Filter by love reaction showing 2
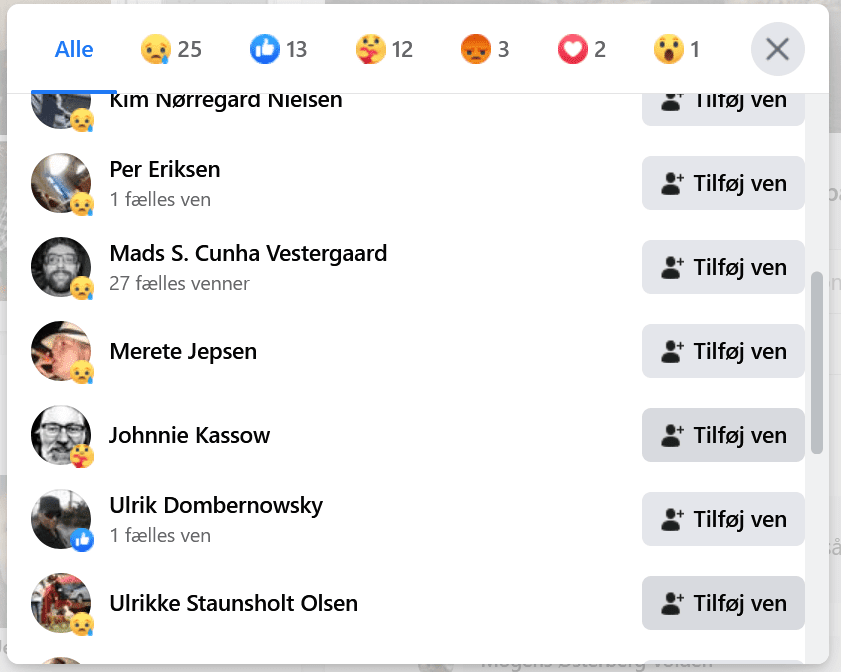 pyautogui.click(x=582, y=49)
